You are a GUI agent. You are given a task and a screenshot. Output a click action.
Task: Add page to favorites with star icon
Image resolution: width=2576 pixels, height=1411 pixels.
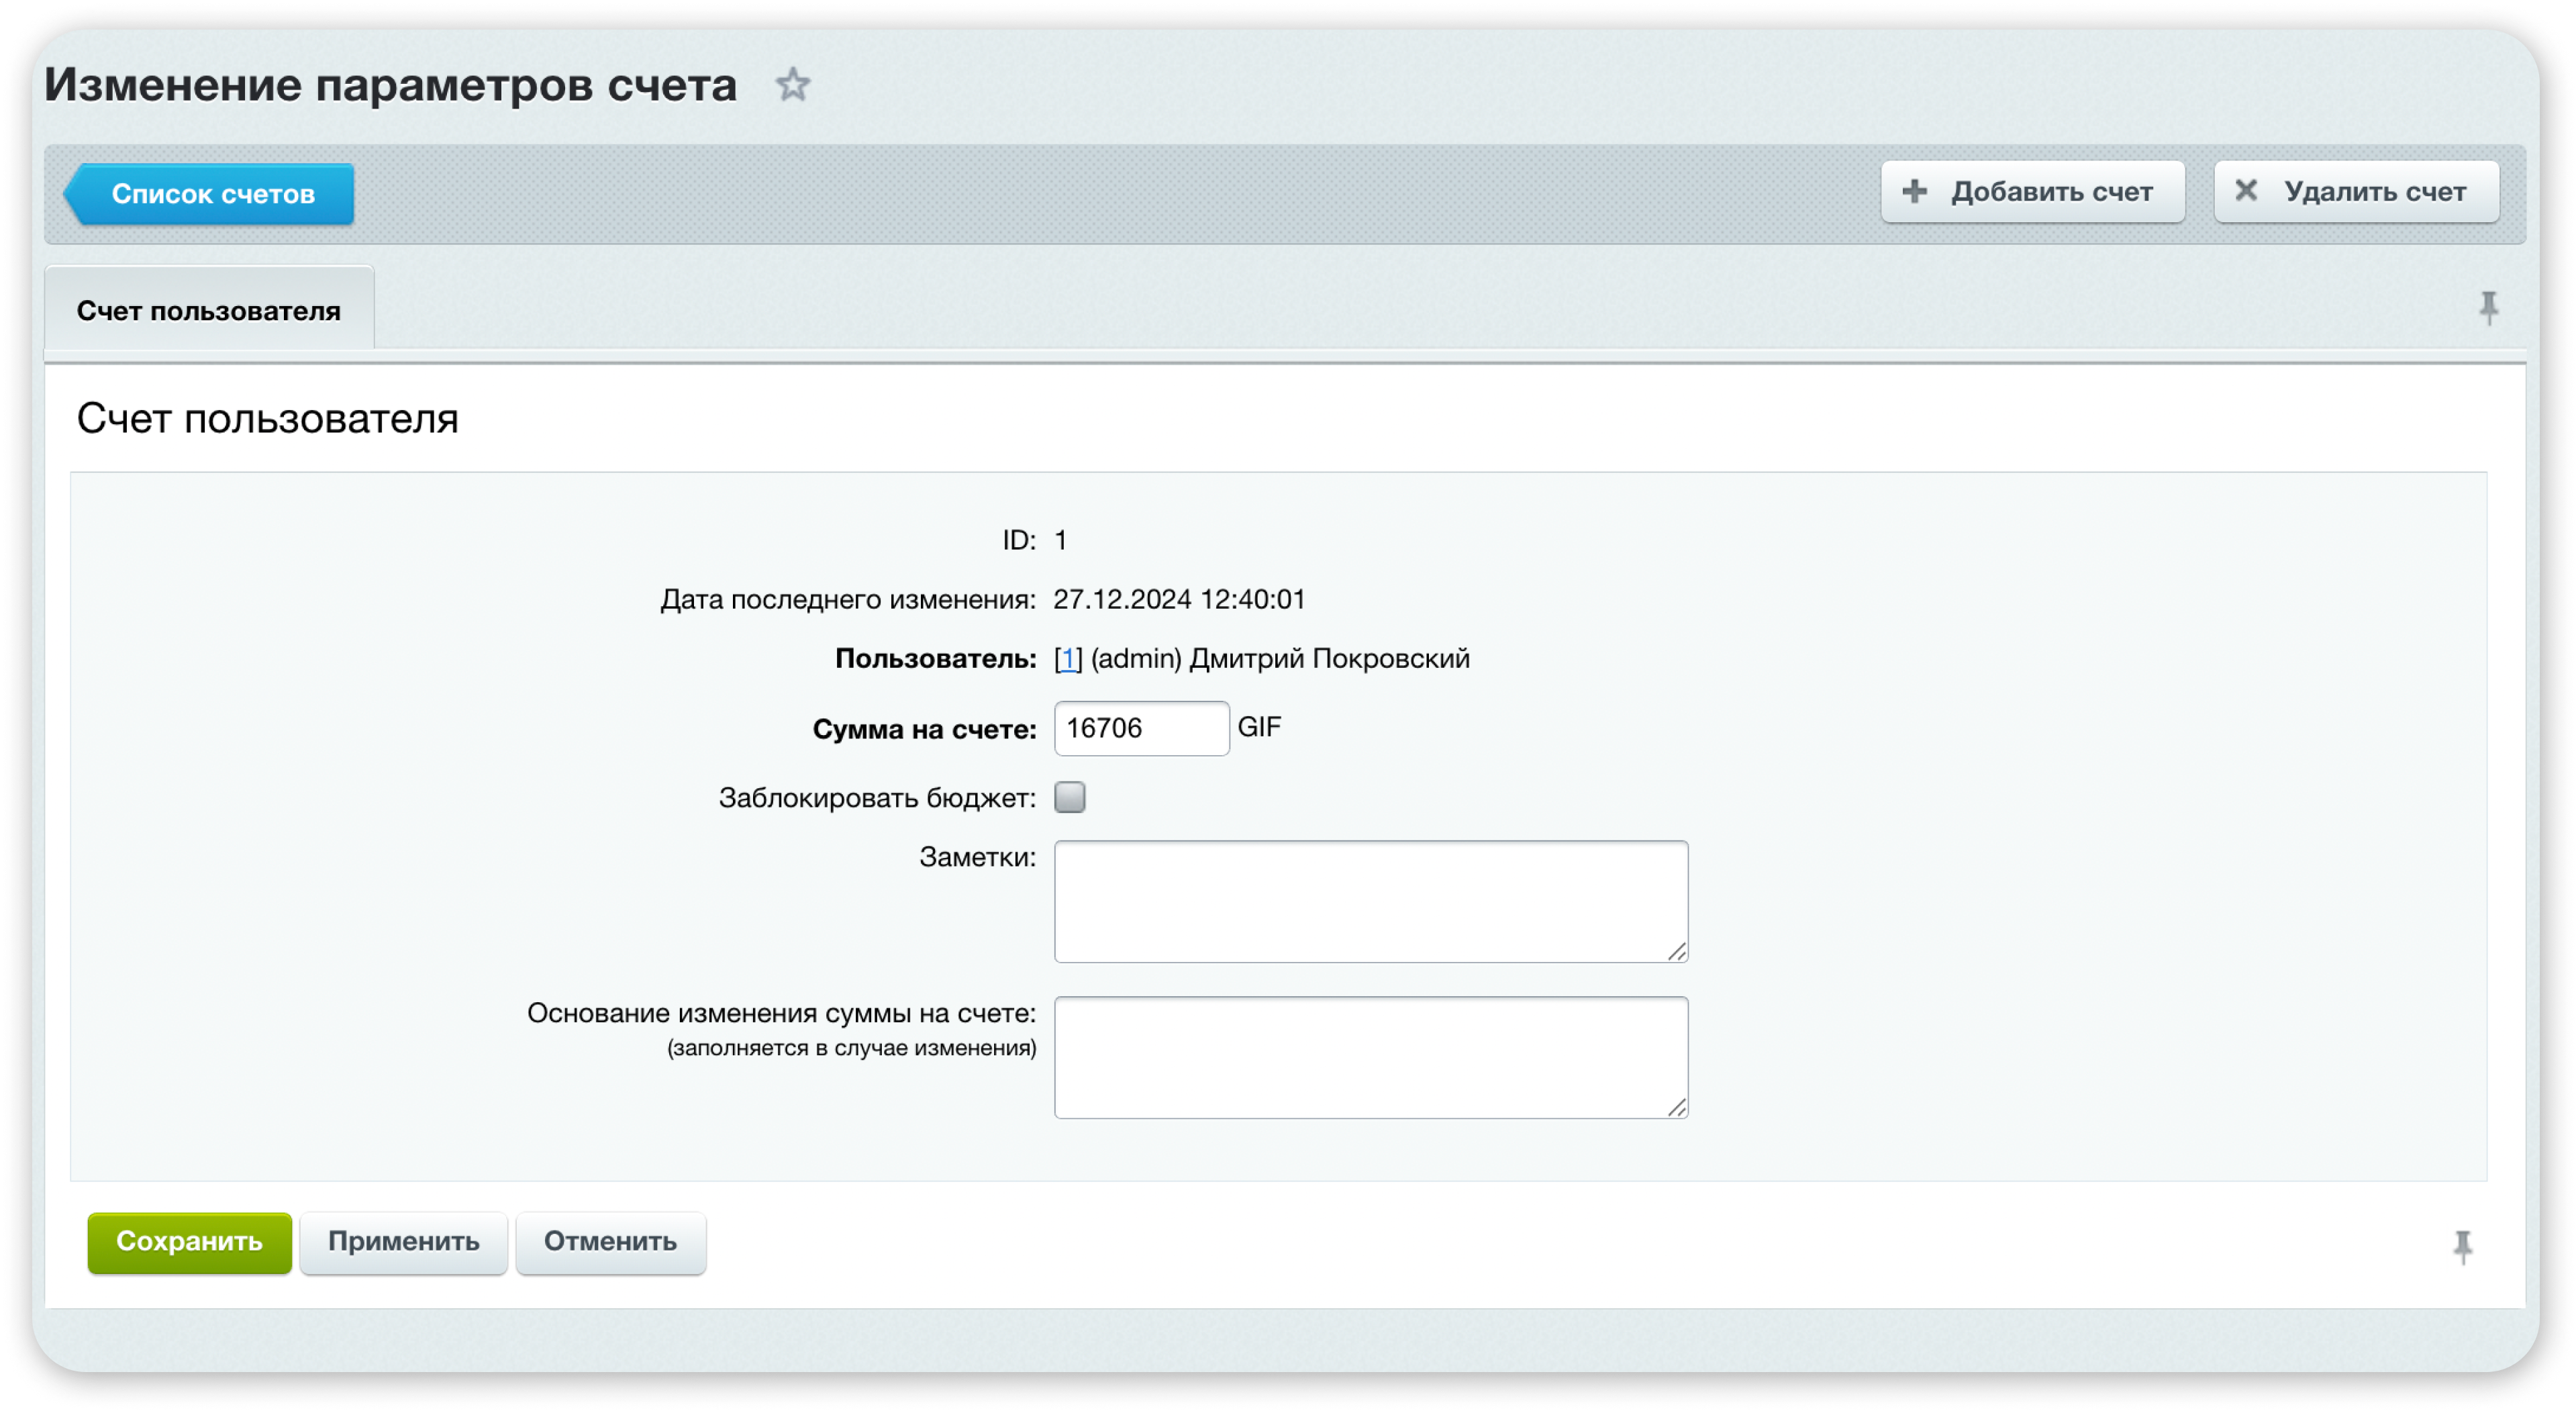click(792, 85)
